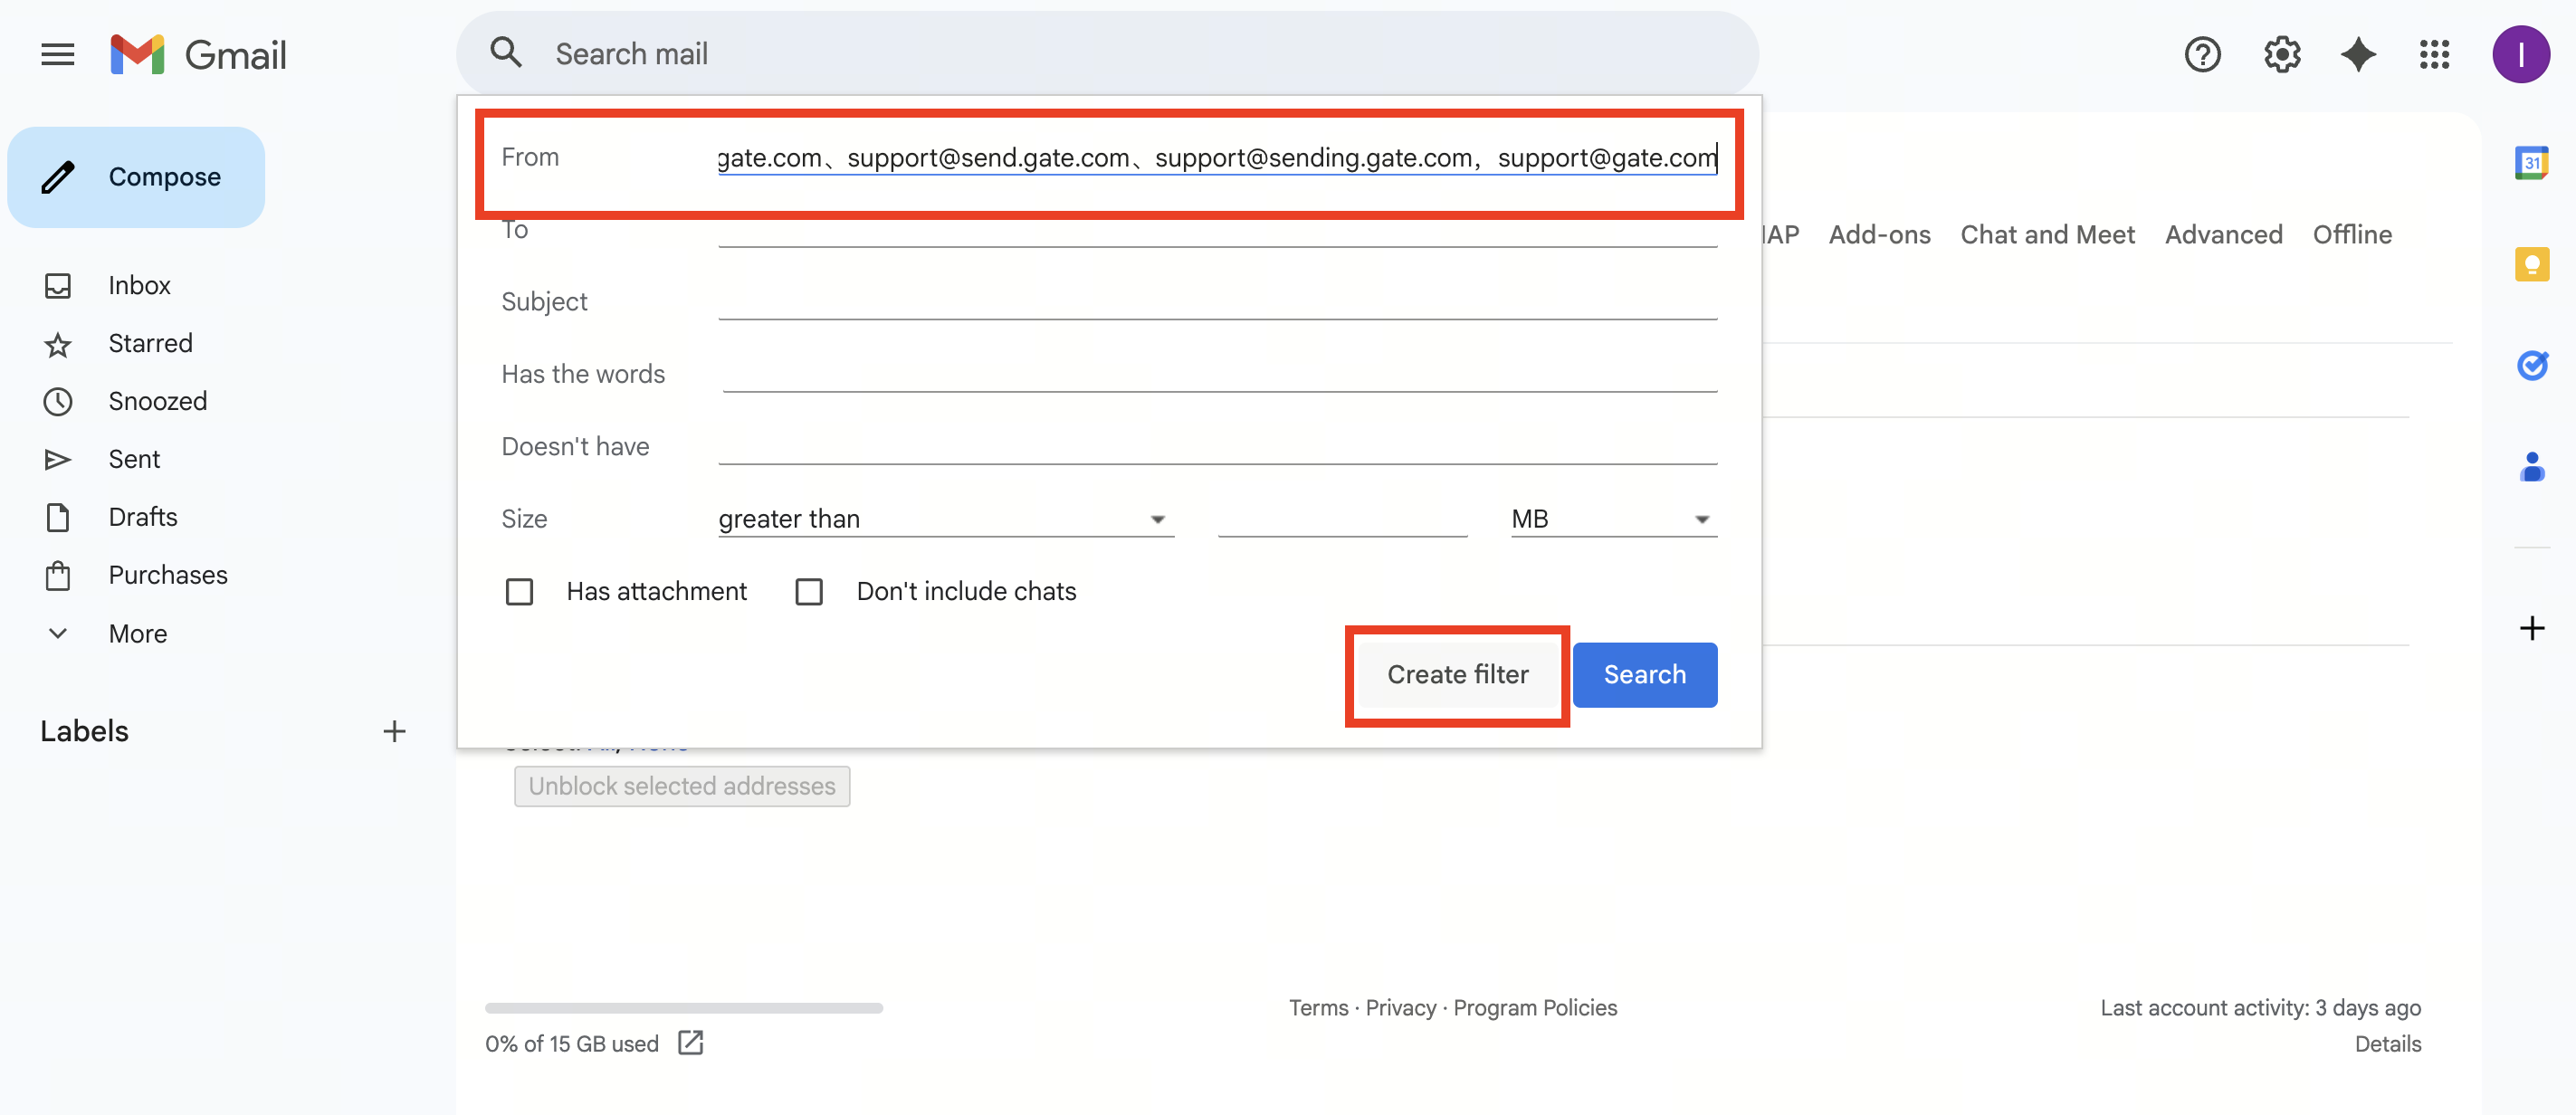Open the Offline settings tab

point(2352,234)
